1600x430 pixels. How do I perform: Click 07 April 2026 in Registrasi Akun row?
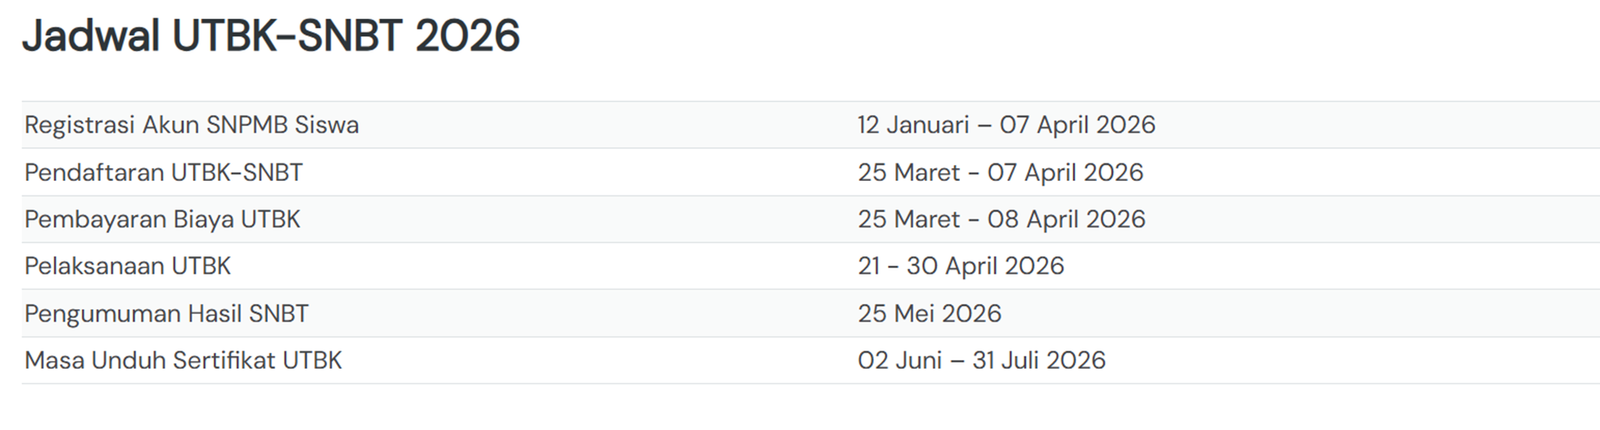coord(1077,125)
